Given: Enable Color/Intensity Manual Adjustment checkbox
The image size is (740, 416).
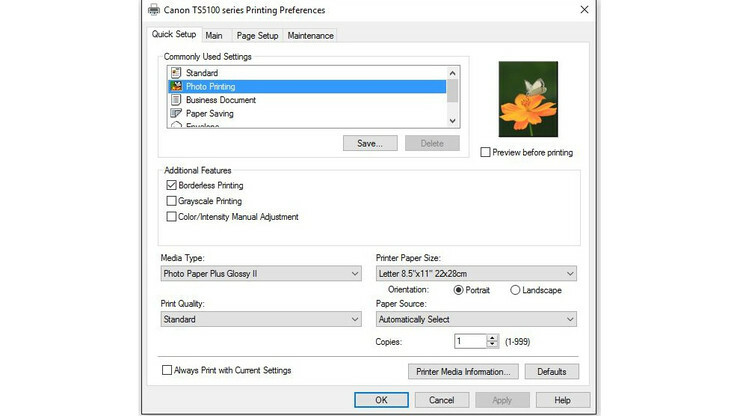Looking at the screenshot, I should coord(171,216).
